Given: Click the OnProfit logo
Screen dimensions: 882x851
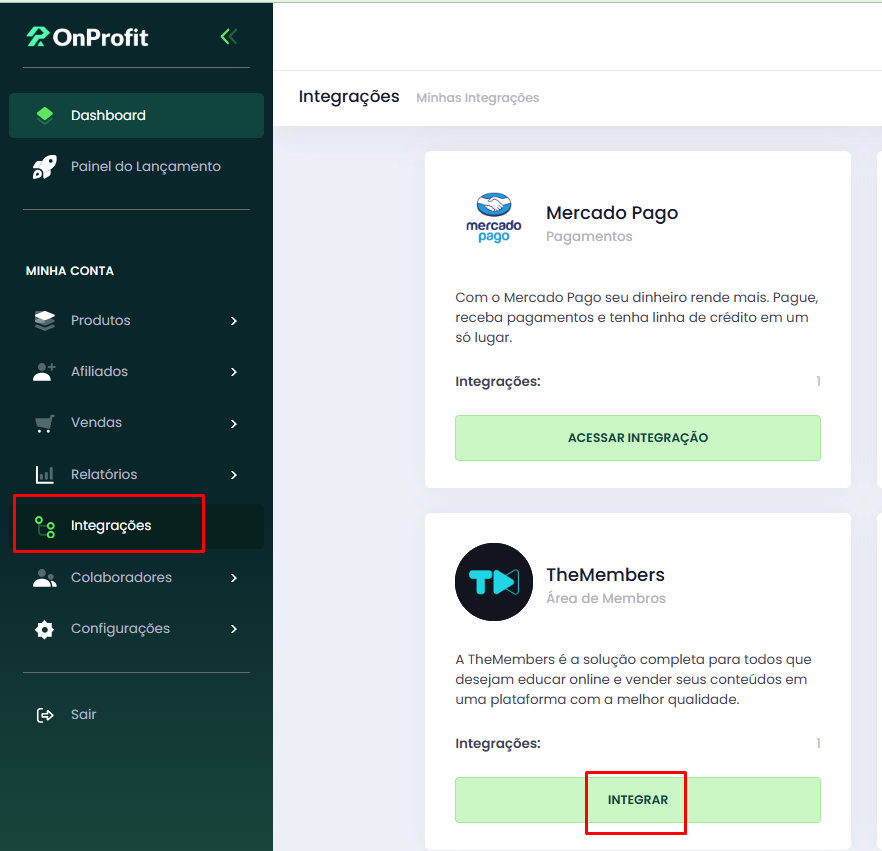Looking at the screenshot, I should pos(87,37).
